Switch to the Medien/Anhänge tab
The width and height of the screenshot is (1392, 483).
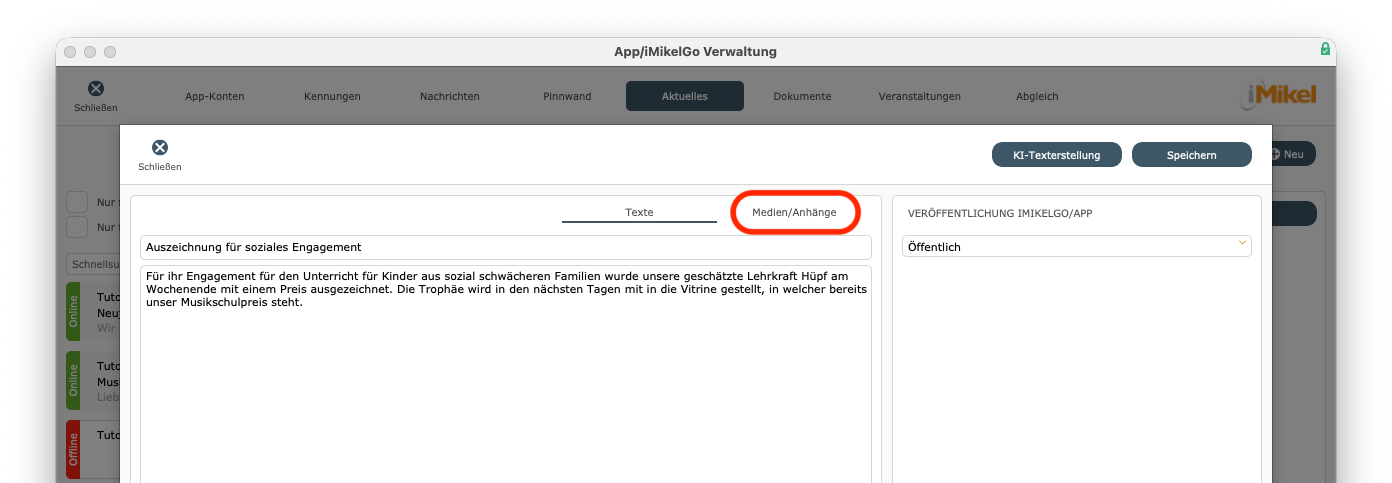click(x=794, y=213)
